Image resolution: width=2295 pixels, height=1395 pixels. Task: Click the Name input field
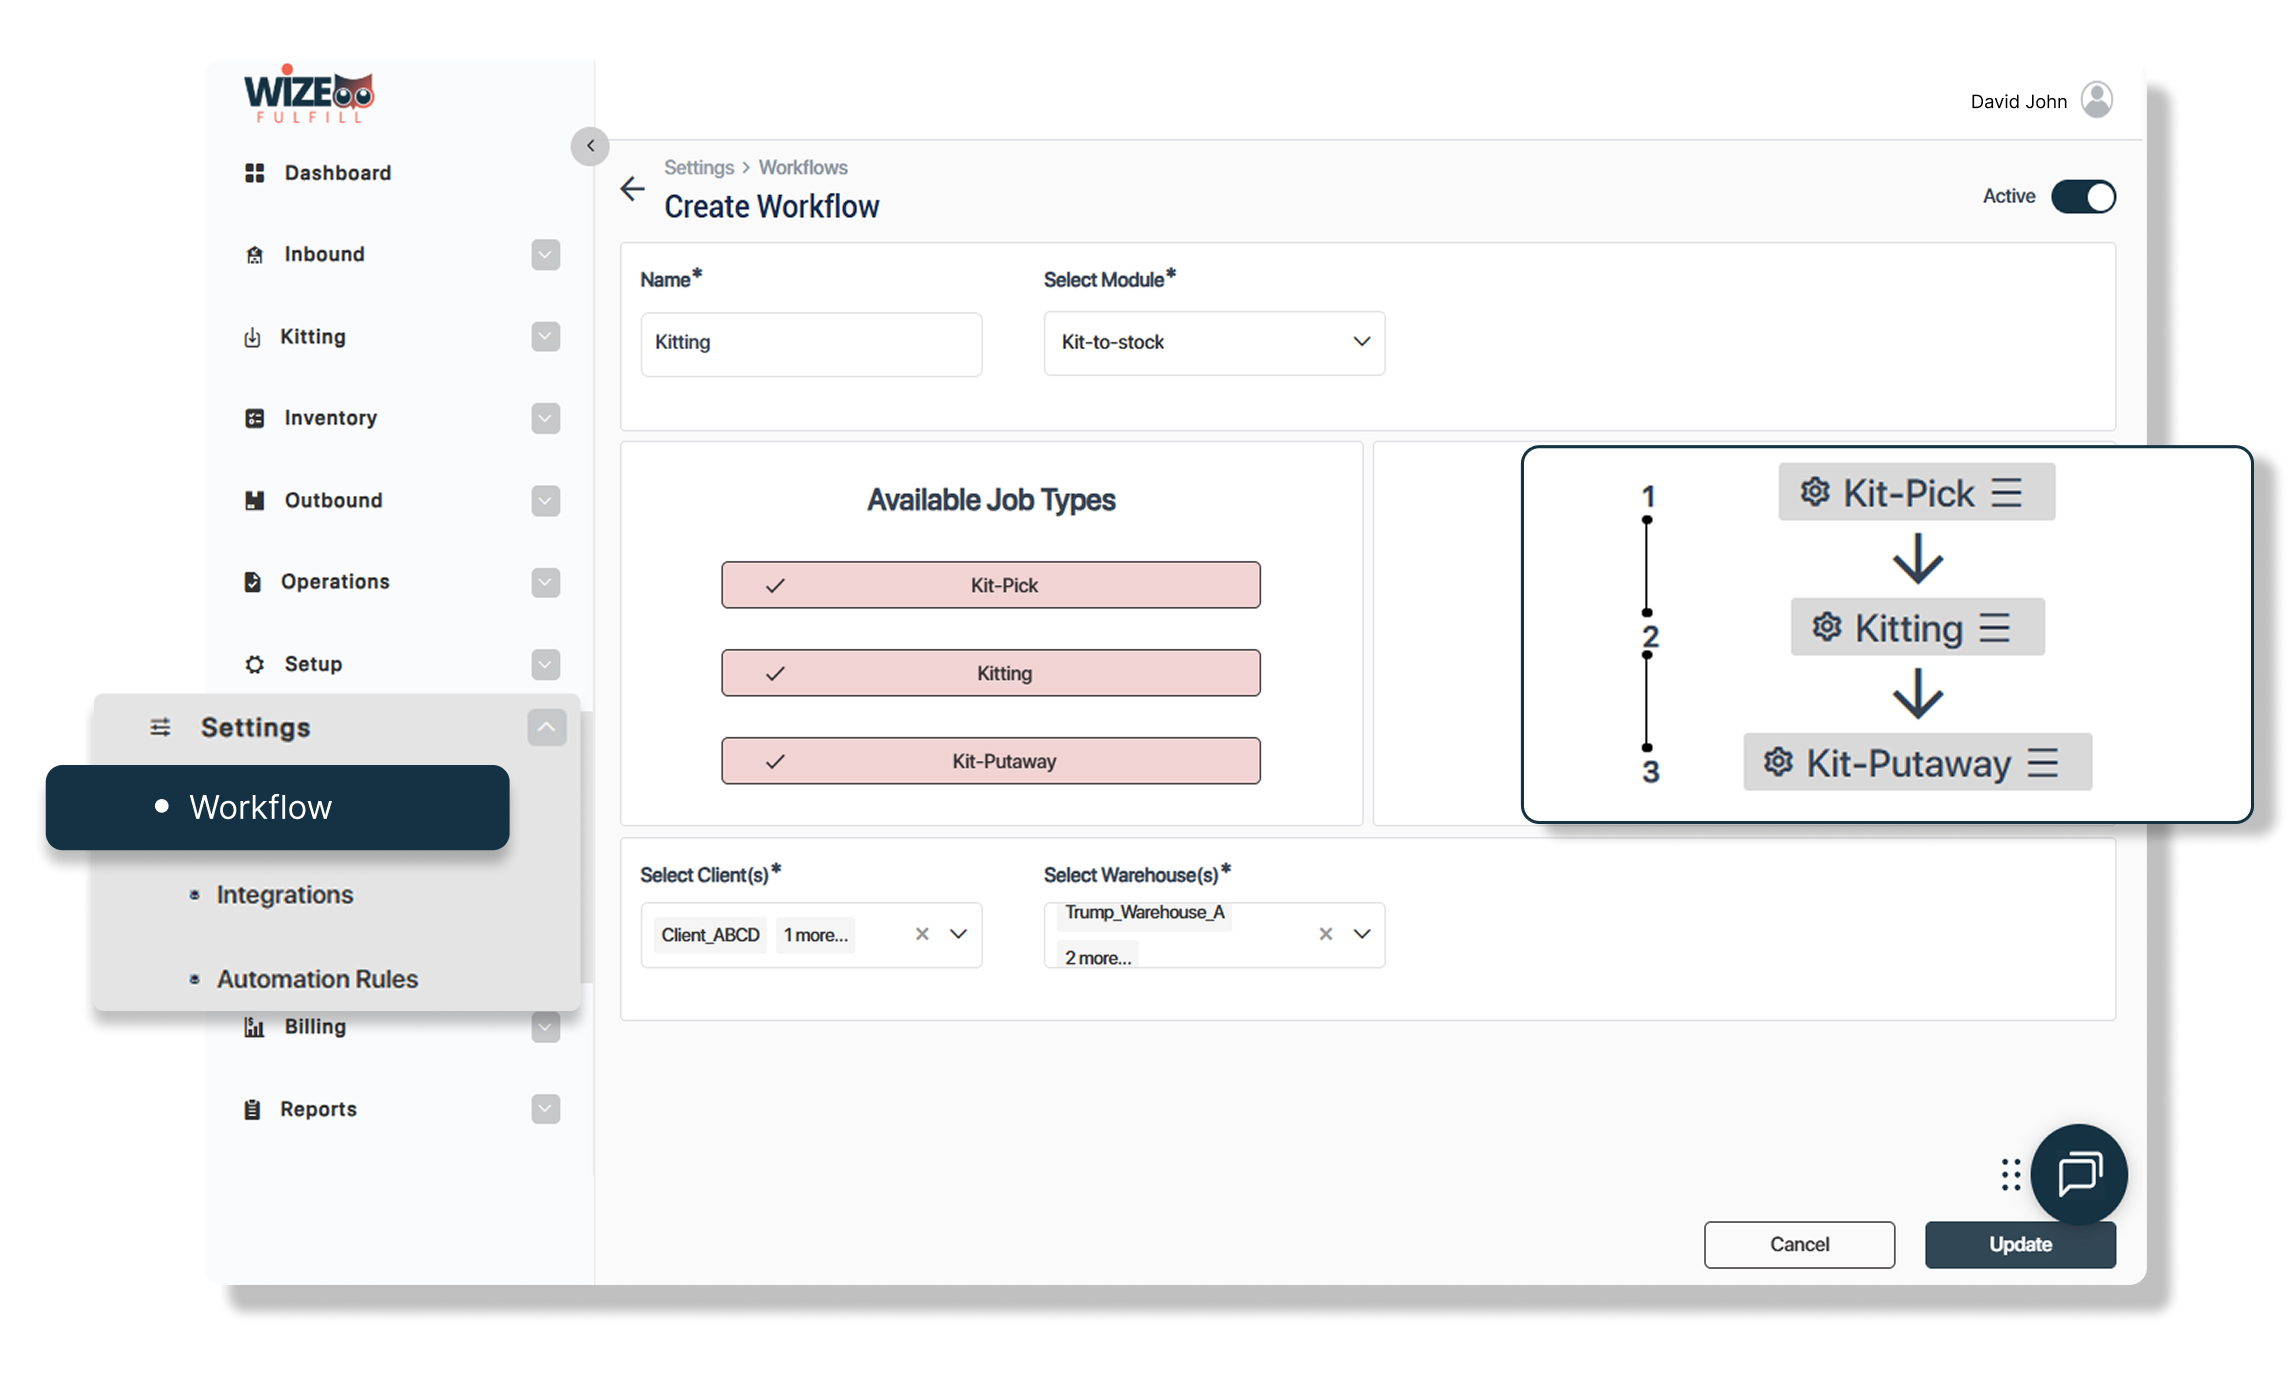(x=810, y=344)
